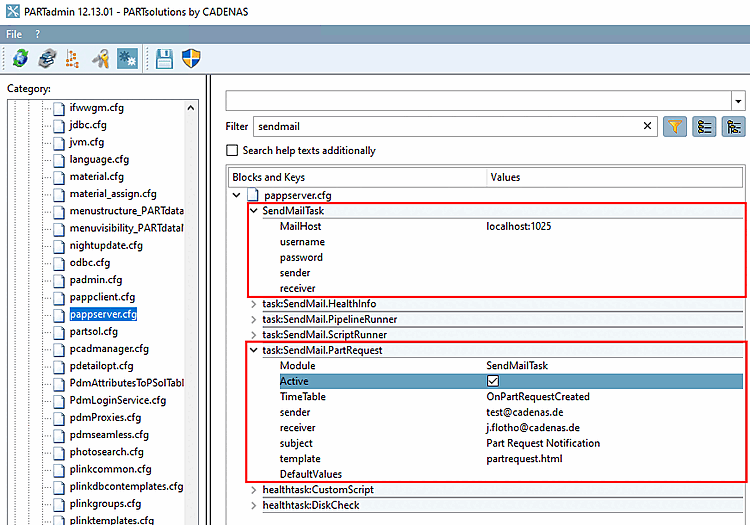750x525 pixels.
Task: Click the category tree scroll-up arrow
Action: (x=191, y=108)
